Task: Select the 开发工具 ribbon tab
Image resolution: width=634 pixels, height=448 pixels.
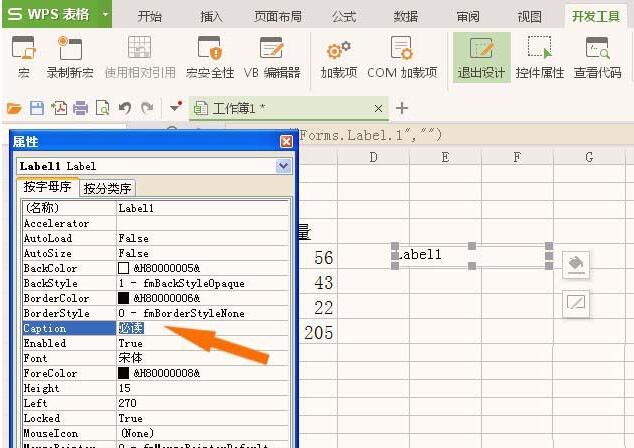Action: (596, 16)
